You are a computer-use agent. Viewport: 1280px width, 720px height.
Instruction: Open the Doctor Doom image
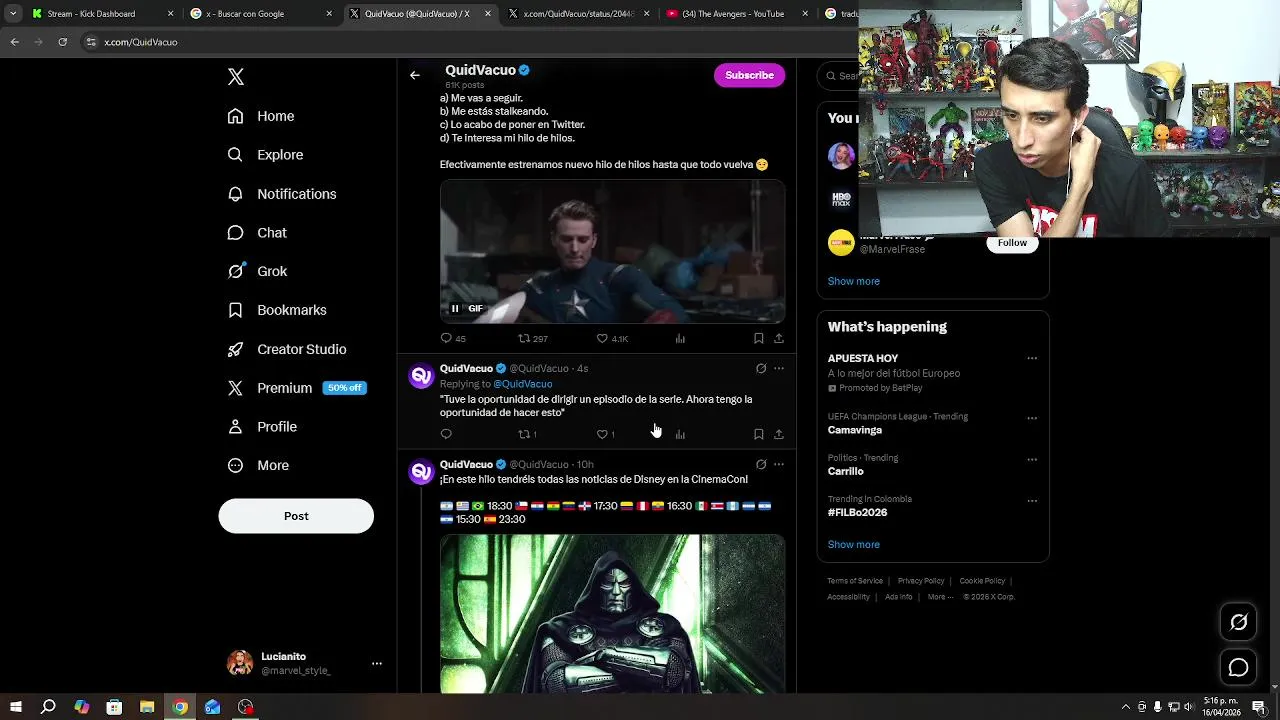[x=612, y=614]
